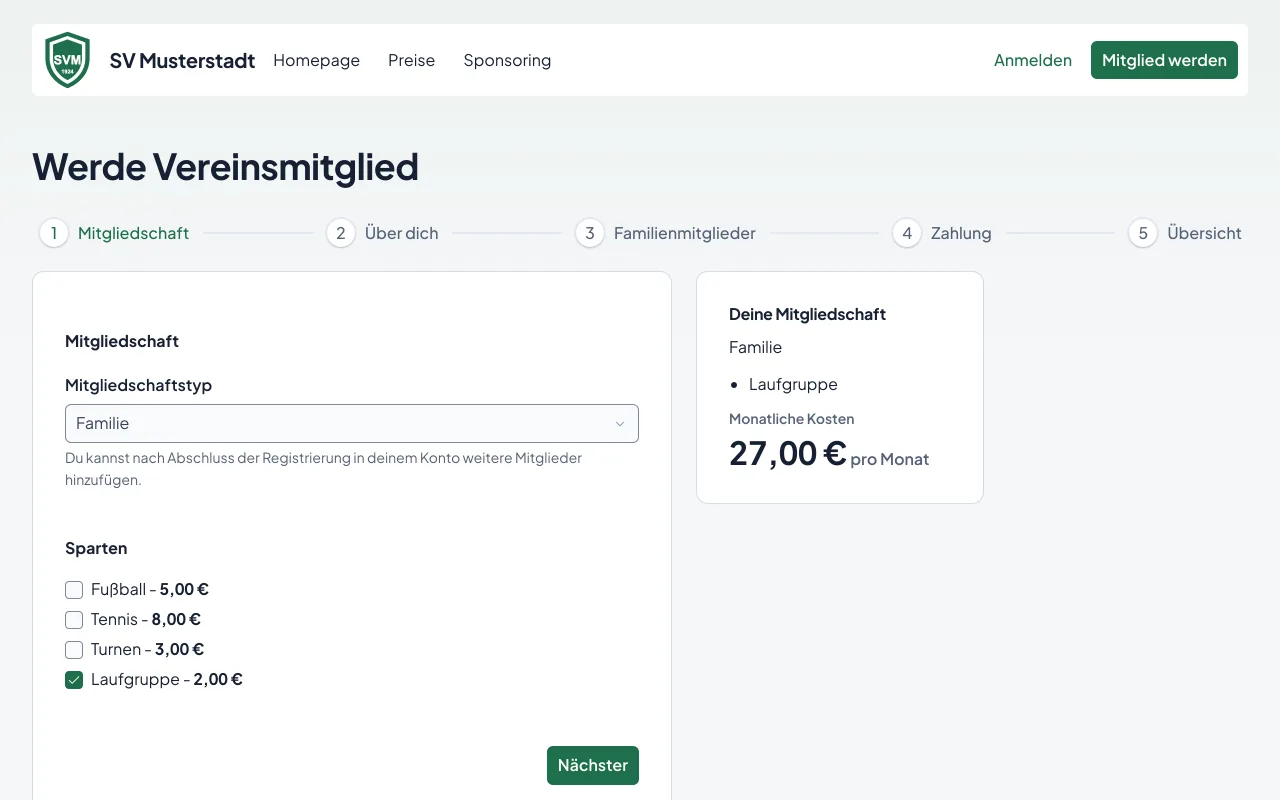Tick the Turnen checkbox
The width and height of the screenshot is (1280, 800).
74,650
